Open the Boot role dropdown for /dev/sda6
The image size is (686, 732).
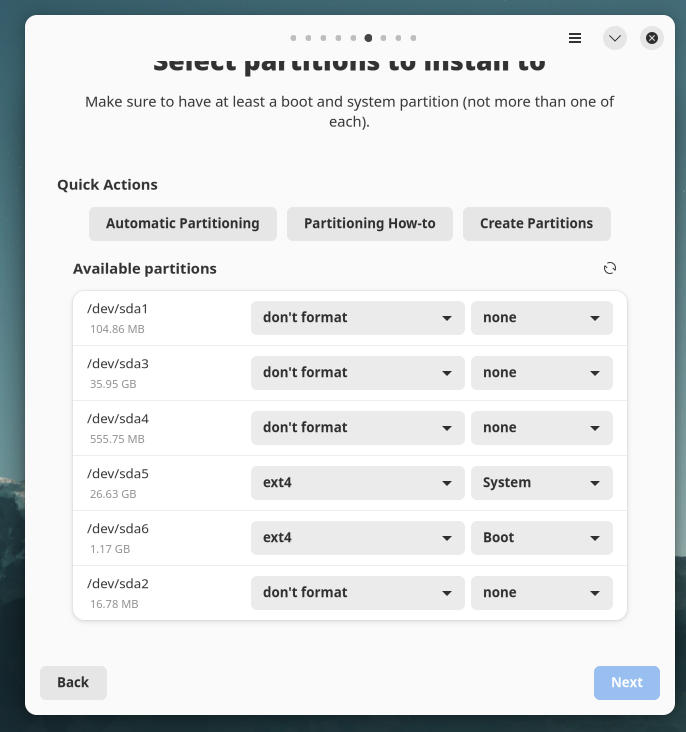(x=541, y=538)
